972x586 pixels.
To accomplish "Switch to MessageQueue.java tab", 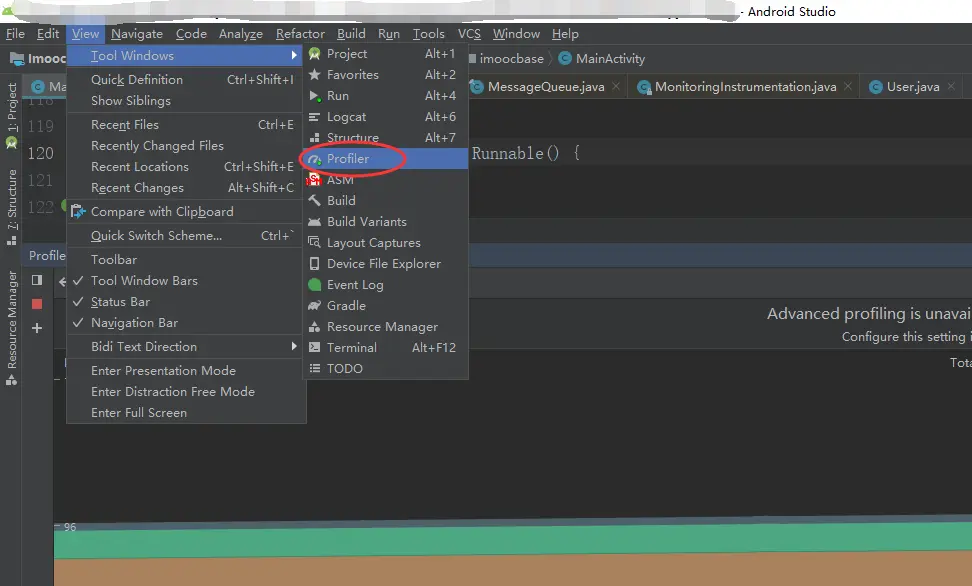I will coord(546,87).
